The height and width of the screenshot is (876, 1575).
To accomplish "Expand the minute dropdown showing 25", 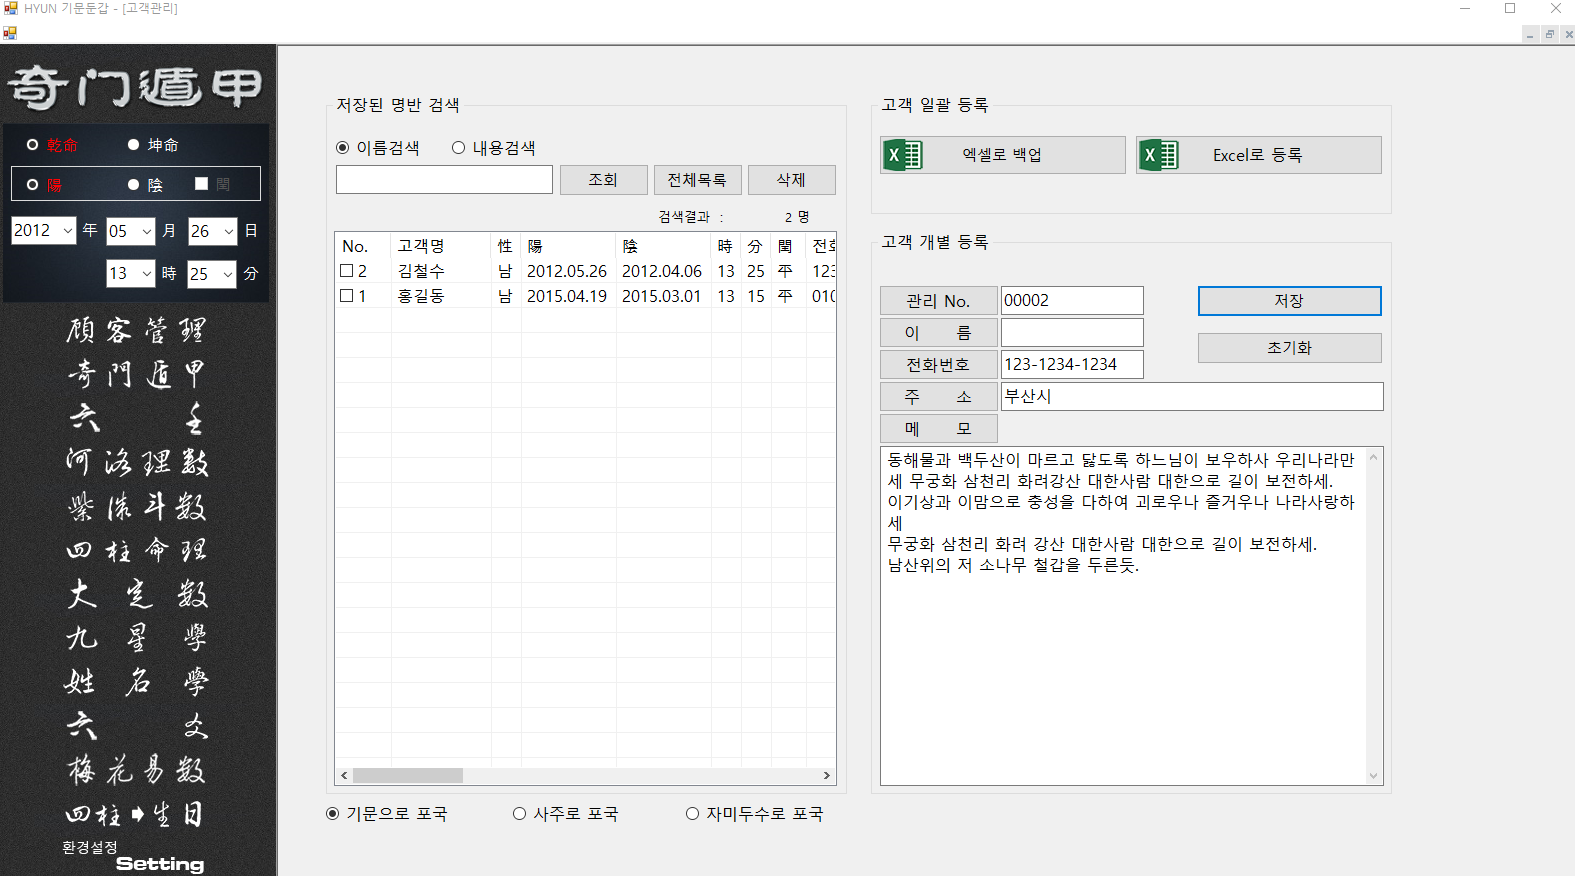I will point(228,273).
